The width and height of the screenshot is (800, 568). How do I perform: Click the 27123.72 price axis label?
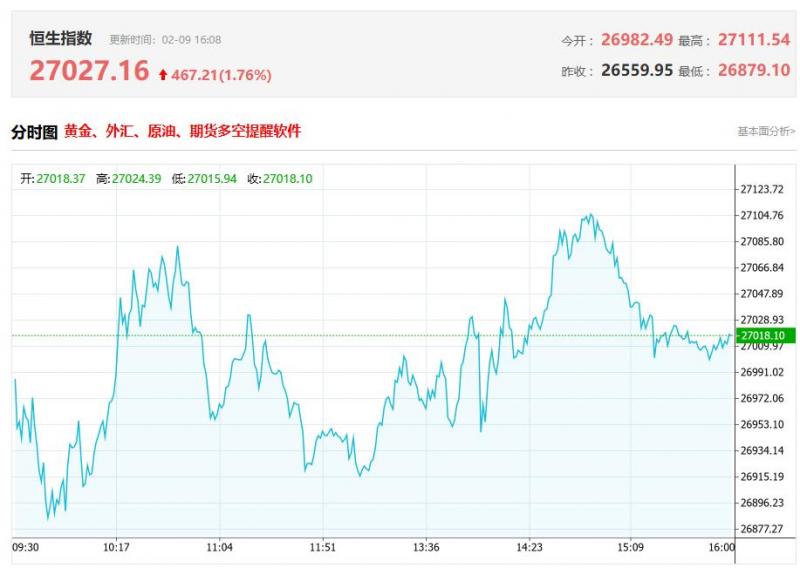[761, 190]
